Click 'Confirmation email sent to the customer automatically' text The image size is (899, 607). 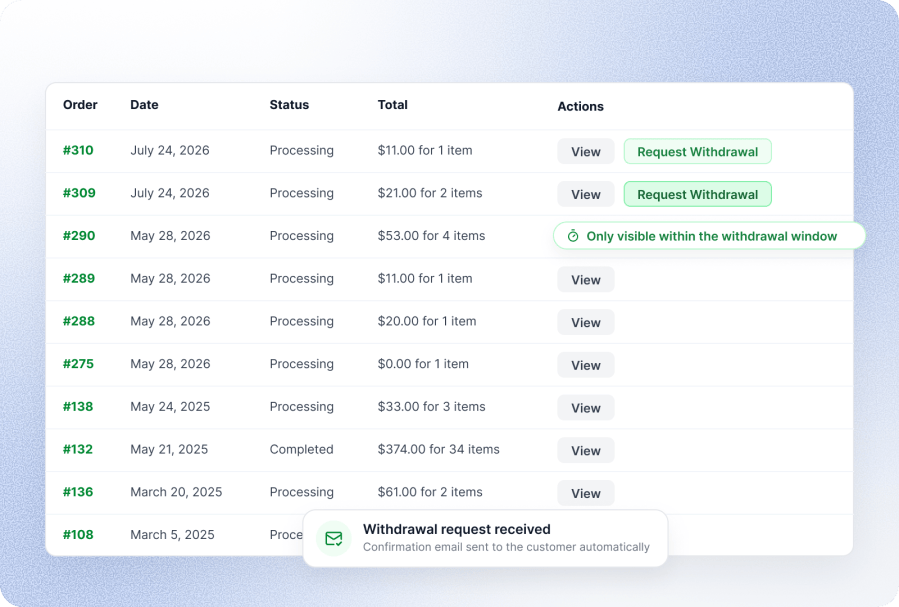tap(506, 547)
